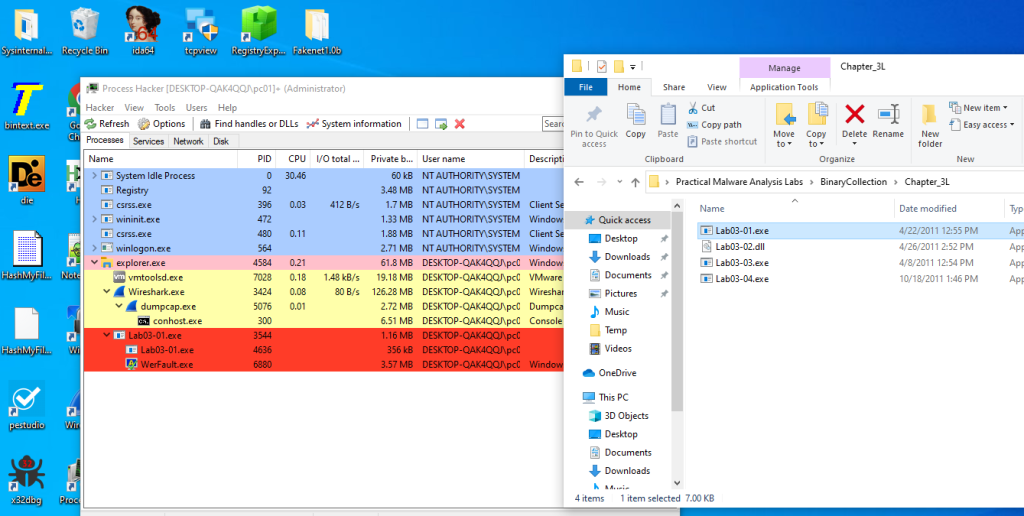Click the Delete red X icon in ribbon

(x=854, y=115)
